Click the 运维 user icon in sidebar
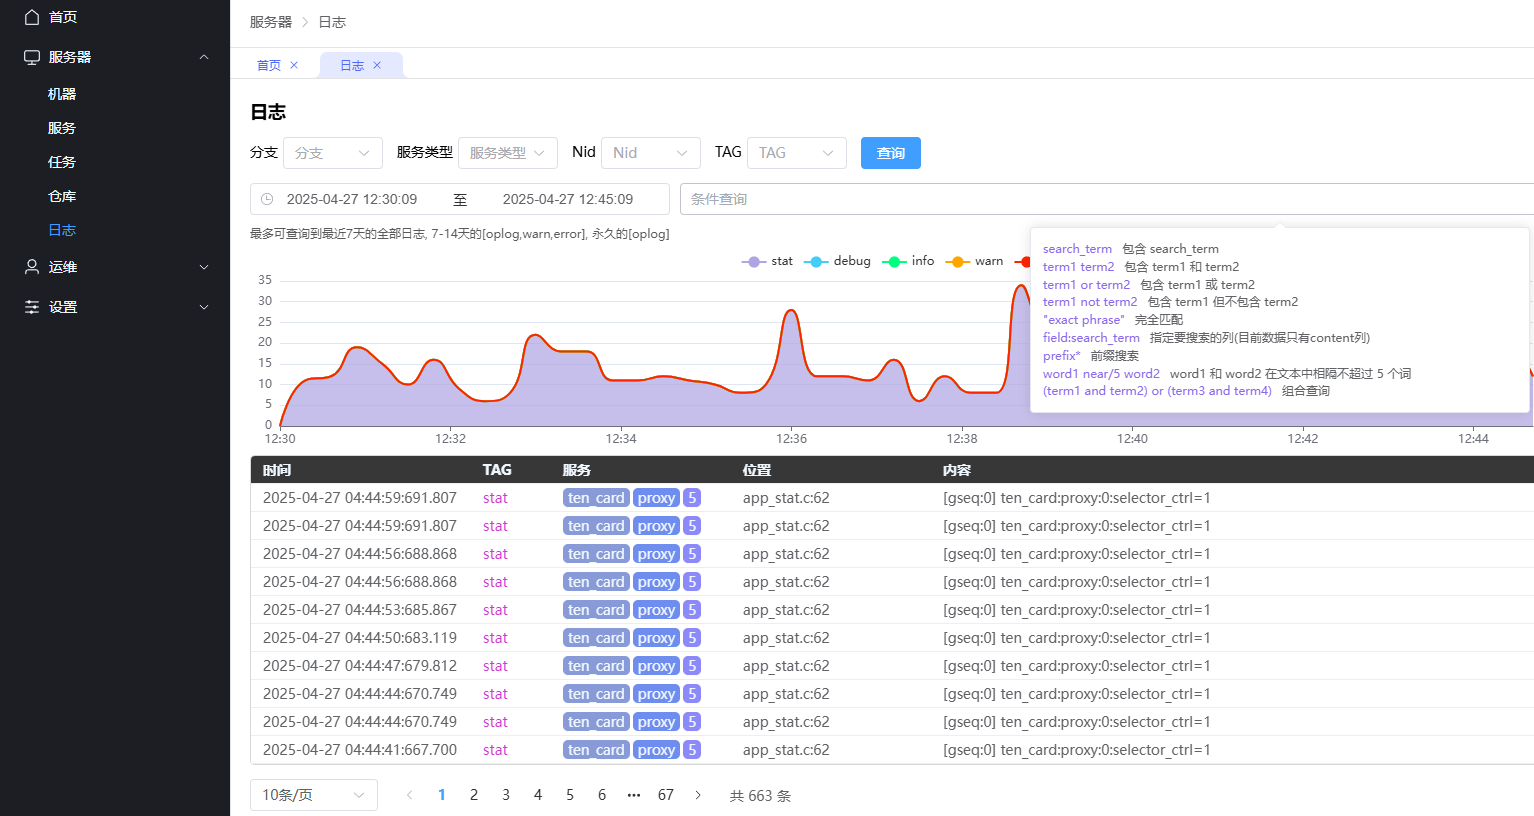Image resolution: width=1534 pixels, height=816 pixels. pos(32,267)
